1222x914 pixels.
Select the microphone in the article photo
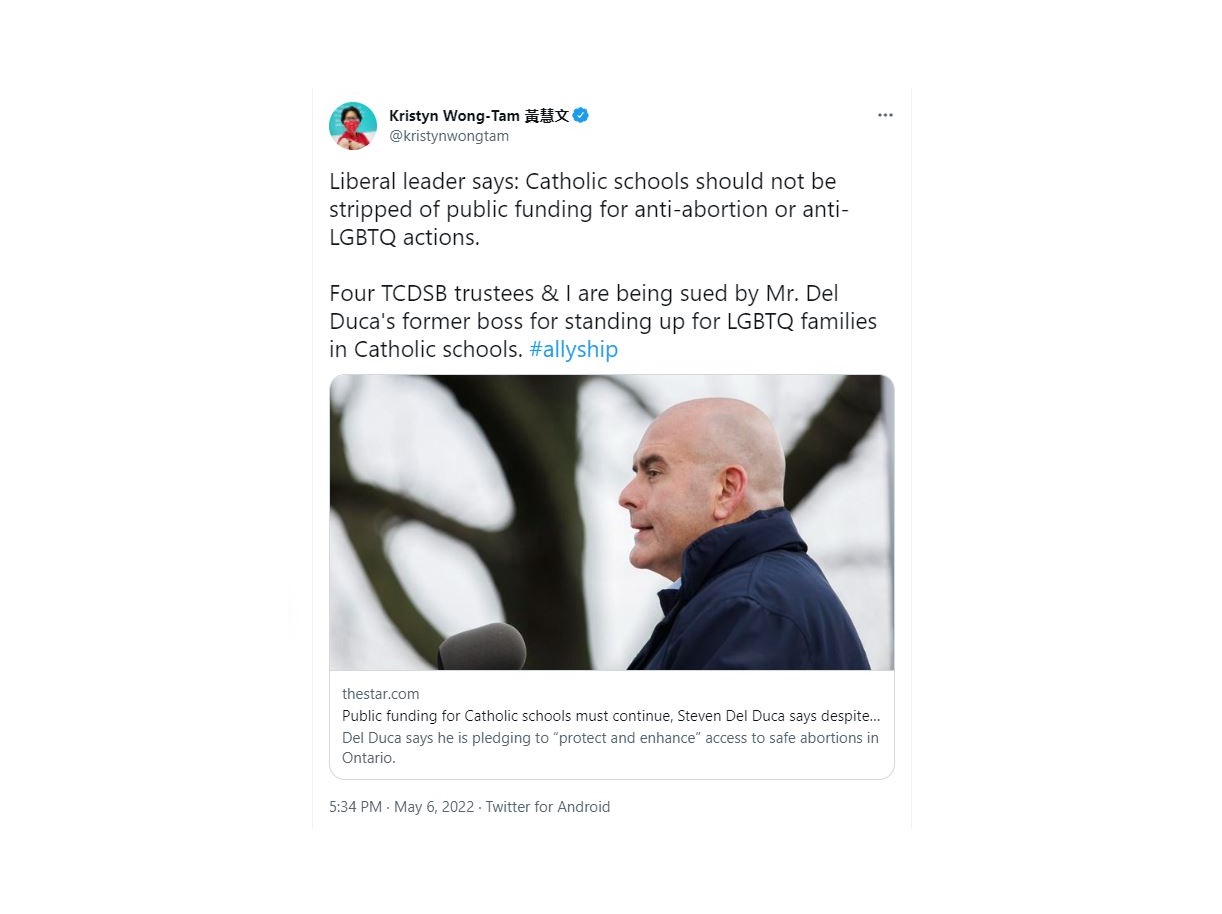click(482, 647)
